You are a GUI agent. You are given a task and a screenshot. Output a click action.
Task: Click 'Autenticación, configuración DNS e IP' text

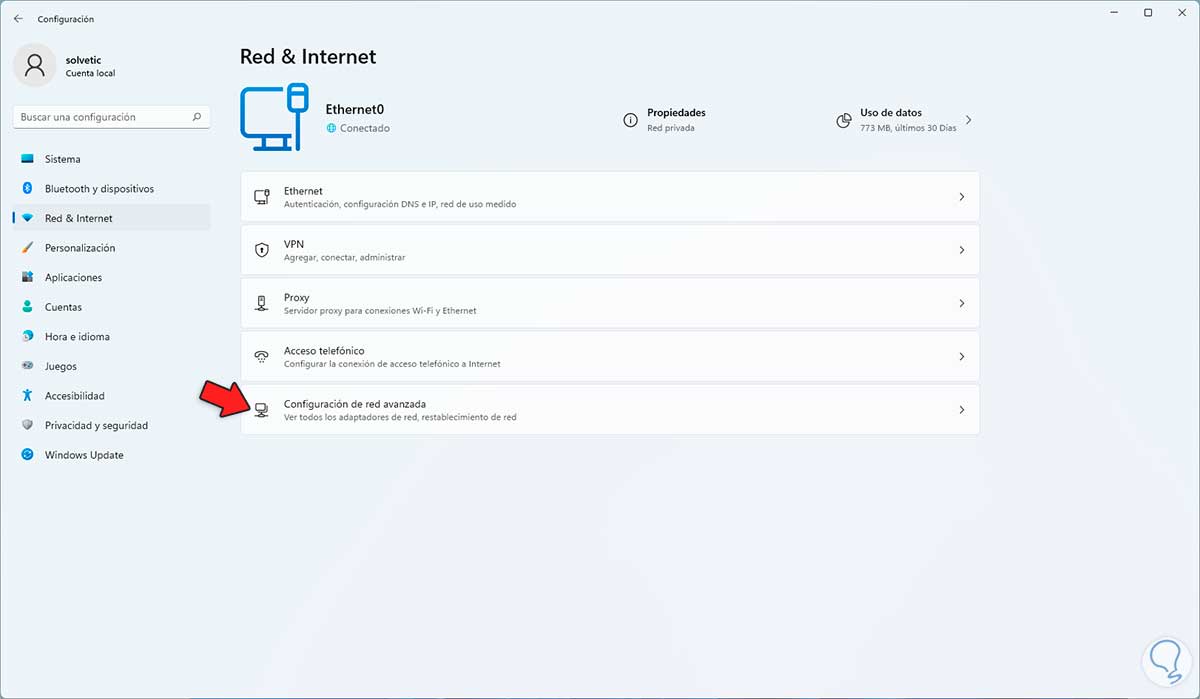[x=400, y=204]
